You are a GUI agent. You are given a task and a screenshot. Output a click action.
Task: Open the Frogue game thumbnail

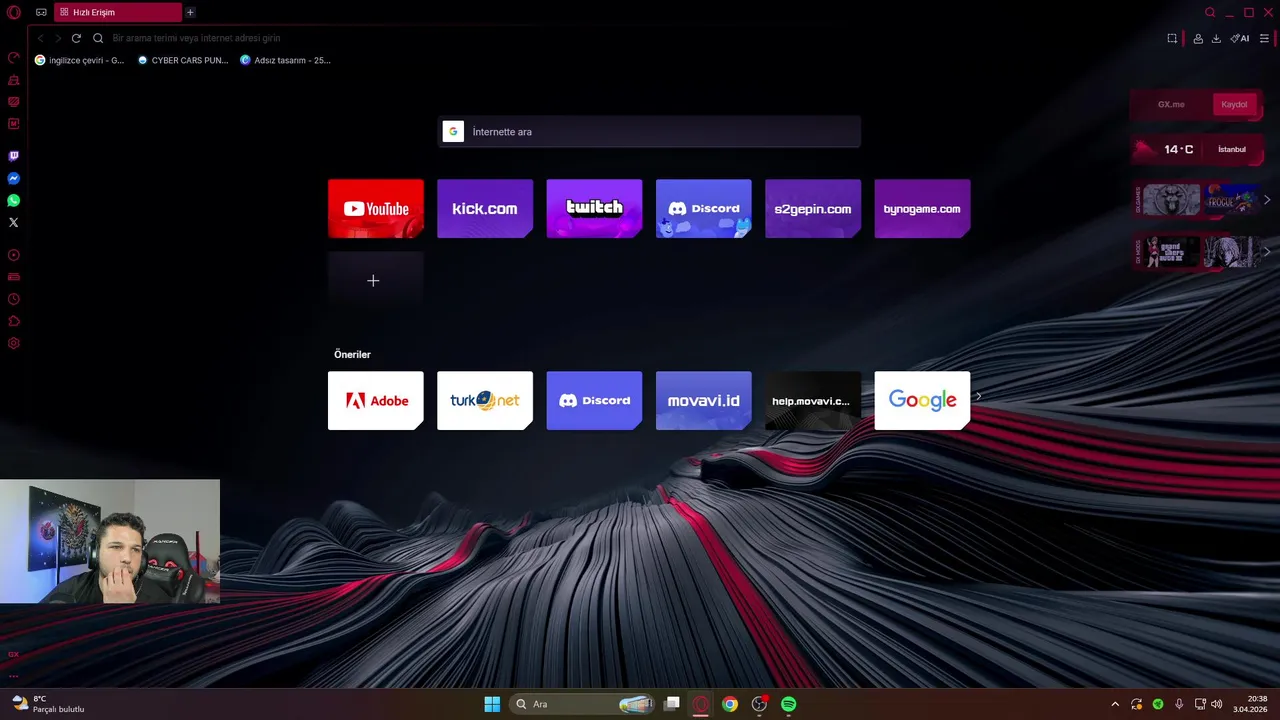(x=1230, y=199)
